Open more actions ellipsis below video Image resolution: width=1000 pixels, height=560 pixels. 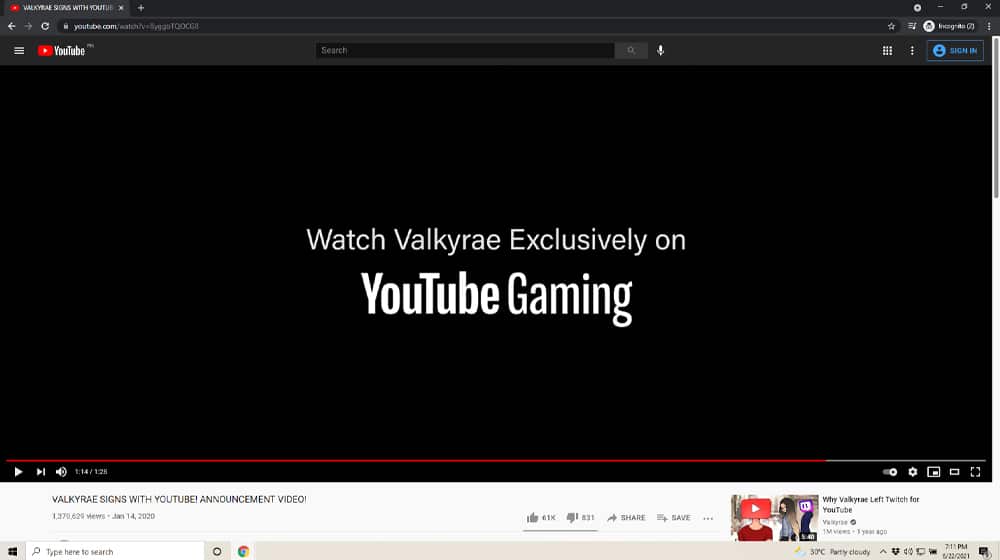click(x=708, y=518)
